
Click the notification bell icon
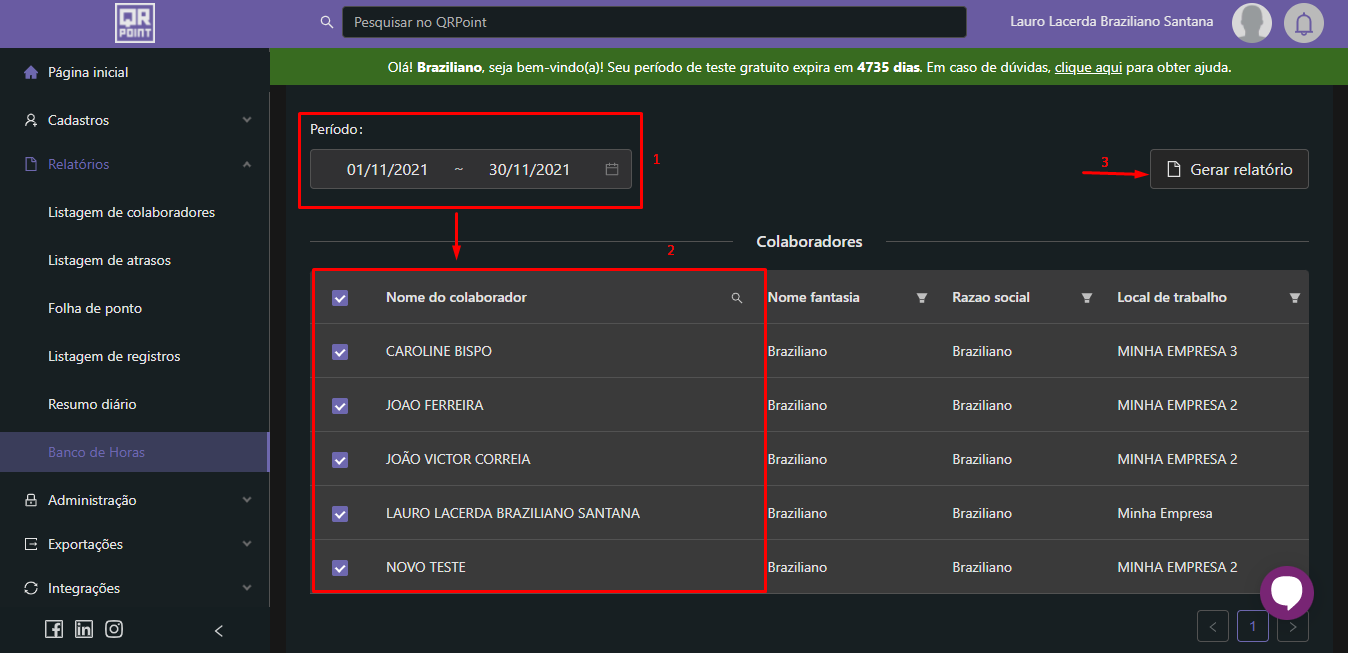click(x=1303, y=23)
